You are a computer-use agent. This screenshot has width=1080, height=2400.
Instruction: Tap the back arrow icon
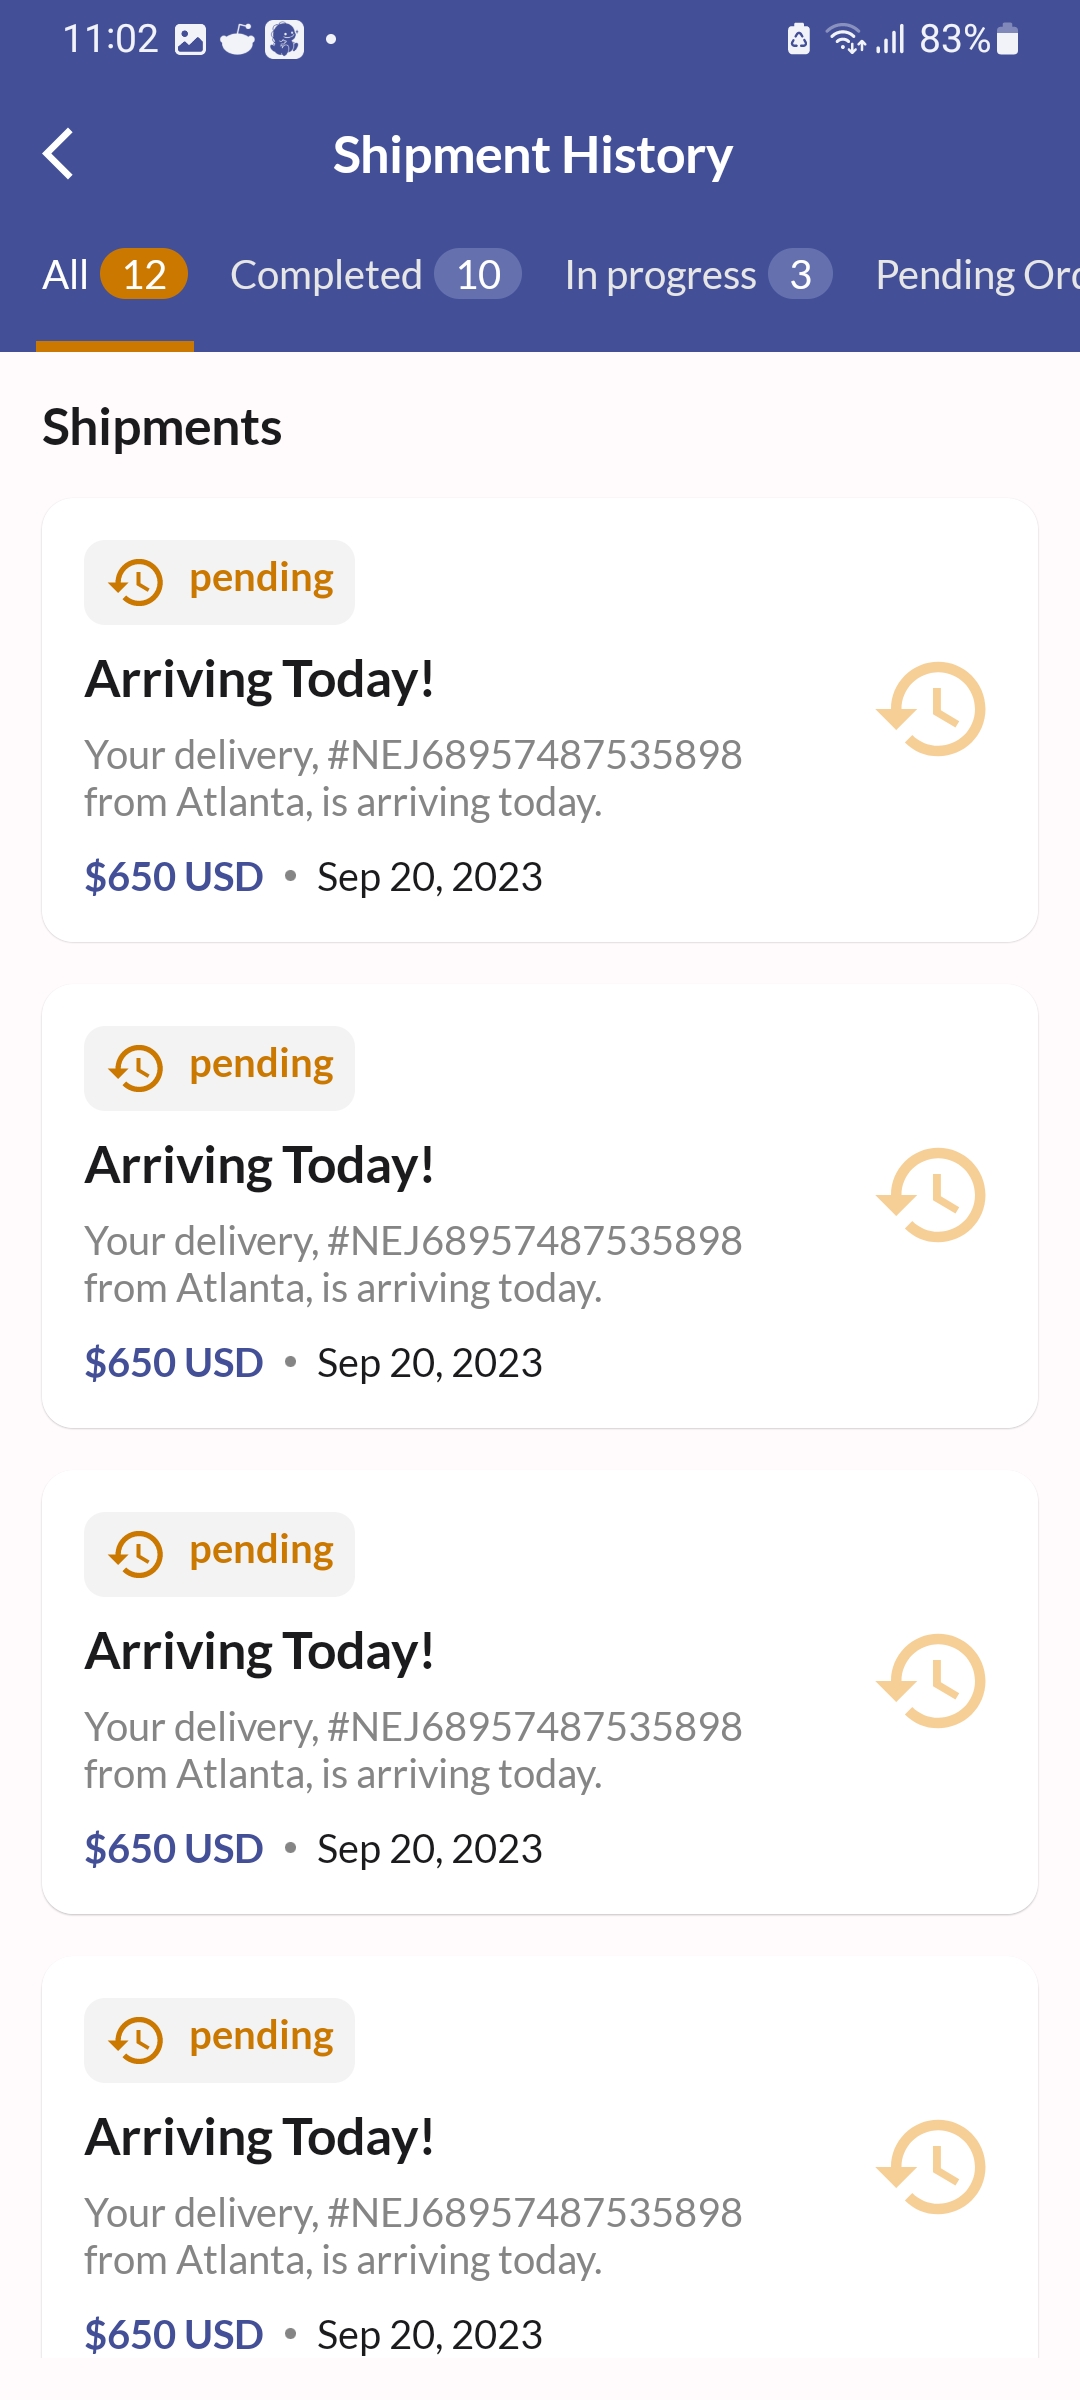[59, 154]
